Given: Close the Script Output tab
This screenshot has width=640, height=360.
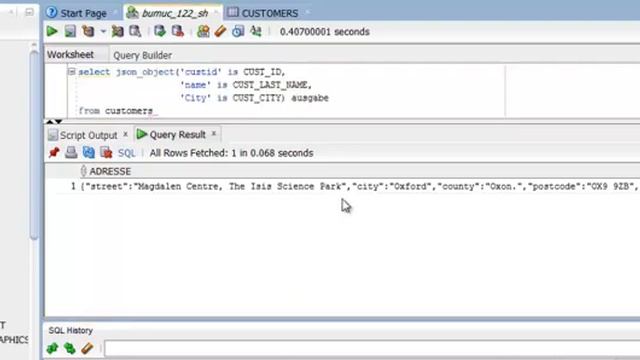Looking at the screenshot, I should click(126, 134).
